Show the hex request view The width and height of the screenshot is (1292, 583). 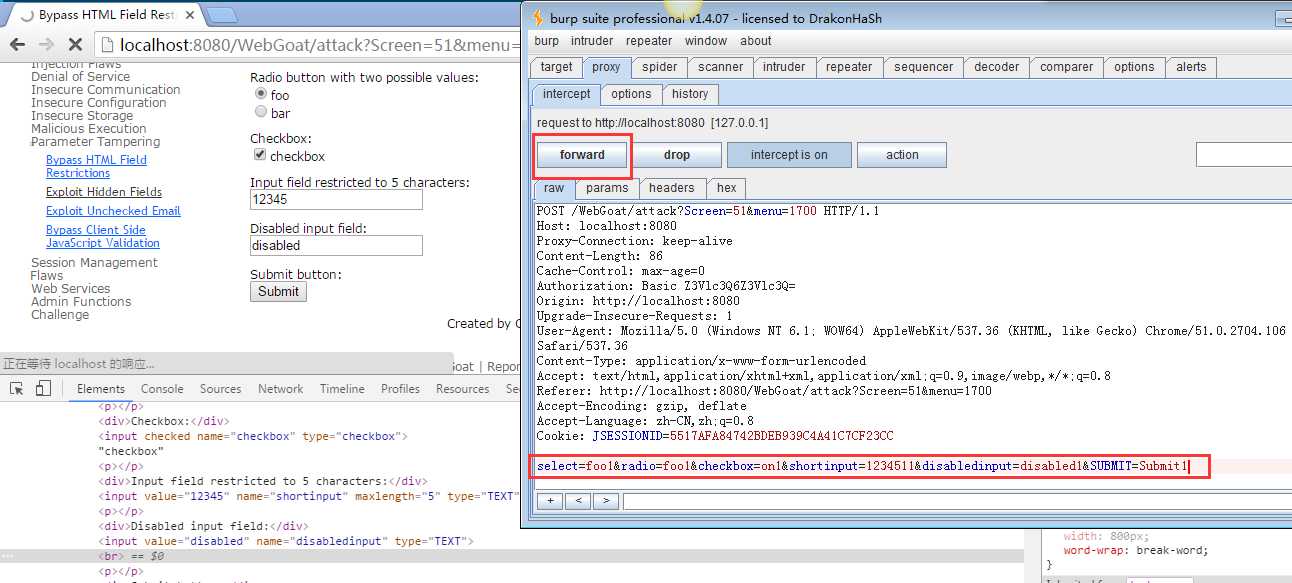(x=727, y=188)
